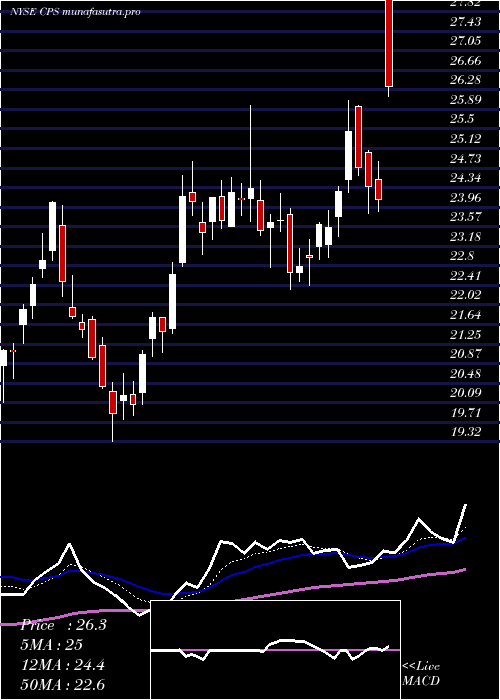Click the 50MA : 22.6 readout
500x700 pixels.
63,685
